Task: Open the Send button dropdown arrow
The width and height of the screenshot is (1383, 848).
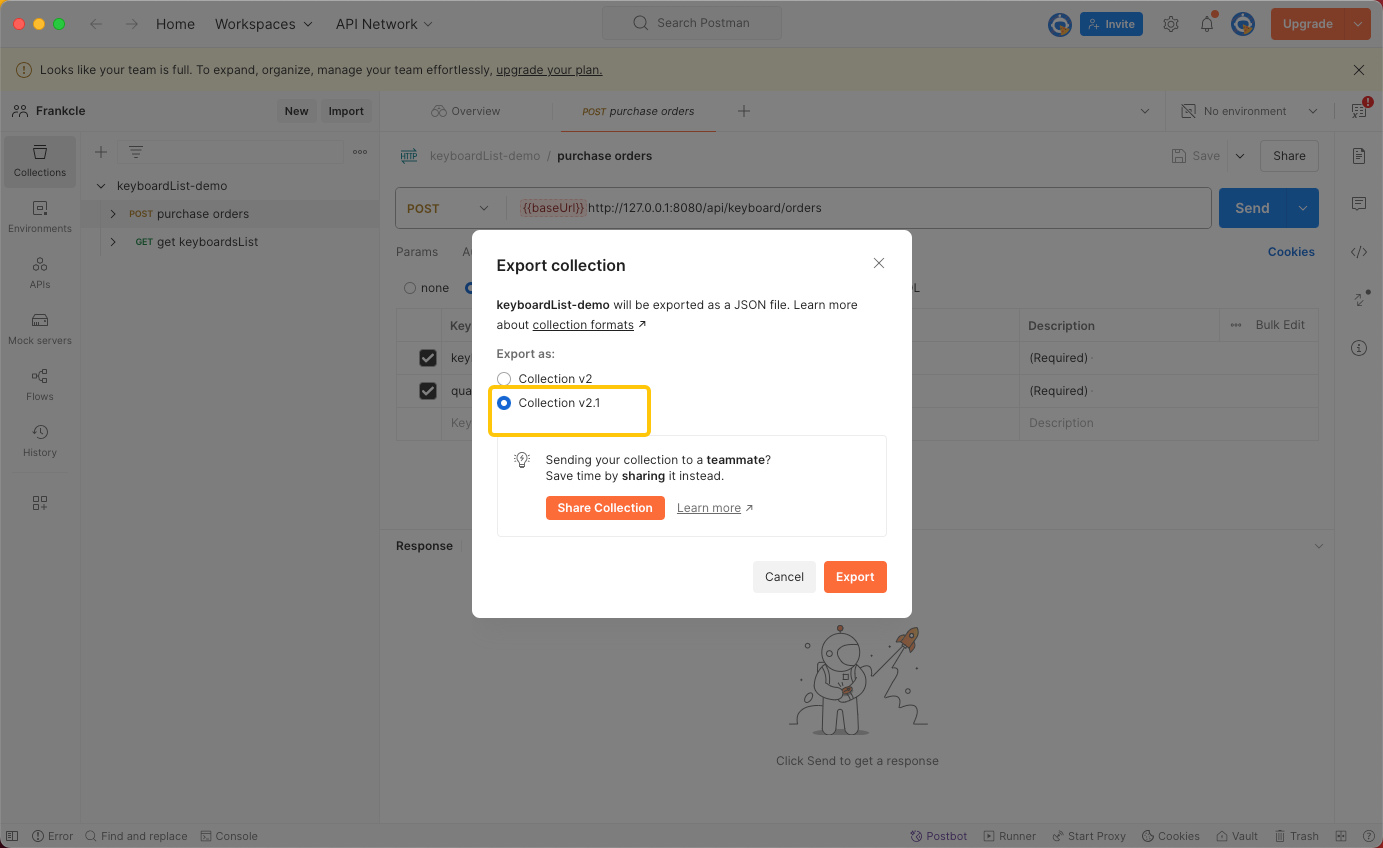Action: (1303, 208)
